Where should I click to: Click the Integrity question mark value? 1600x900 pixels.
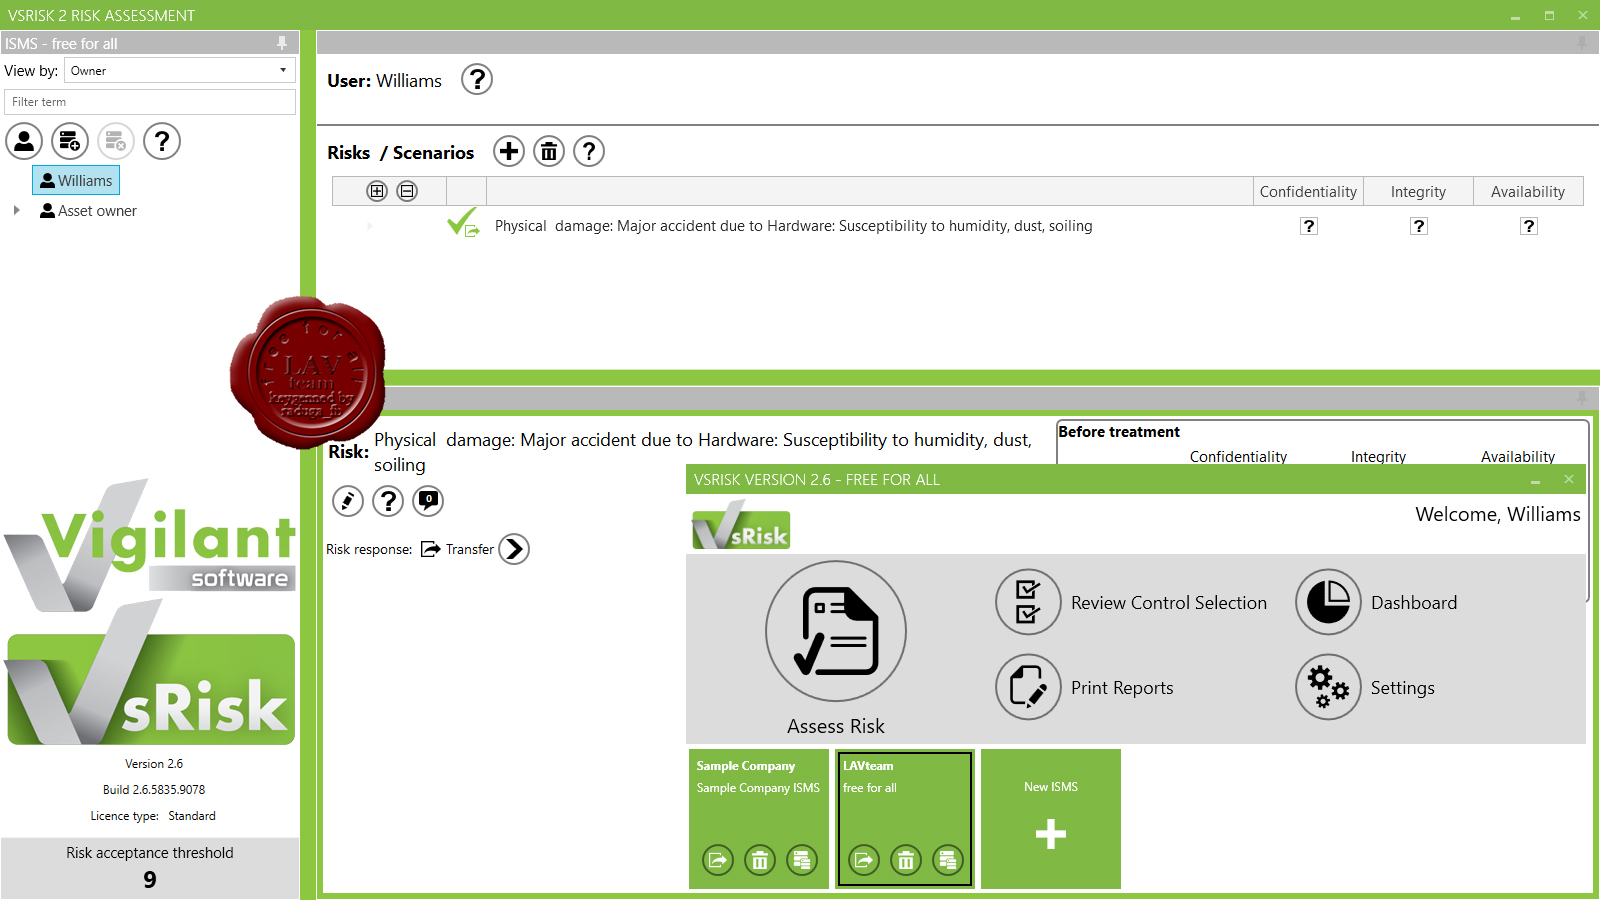[1419, 226]
